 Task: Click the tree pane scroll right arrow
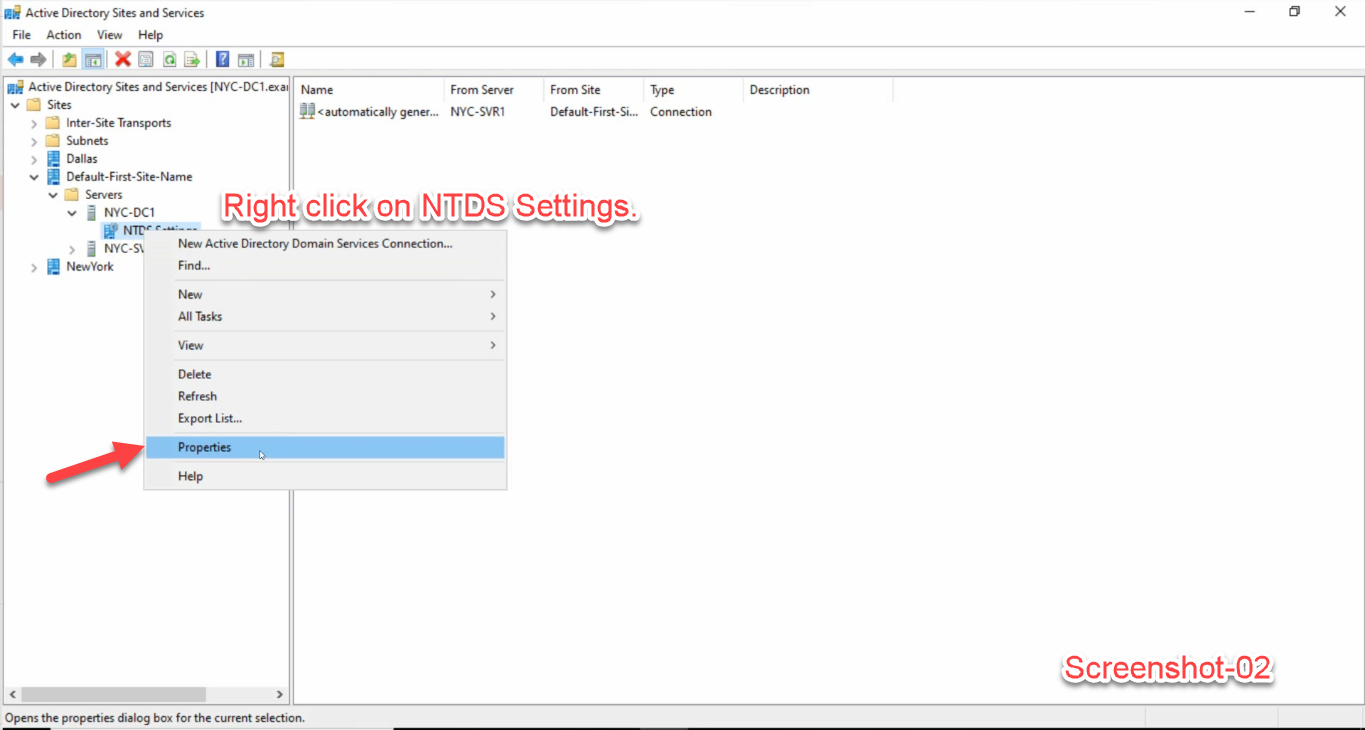(x=280, y=694)
